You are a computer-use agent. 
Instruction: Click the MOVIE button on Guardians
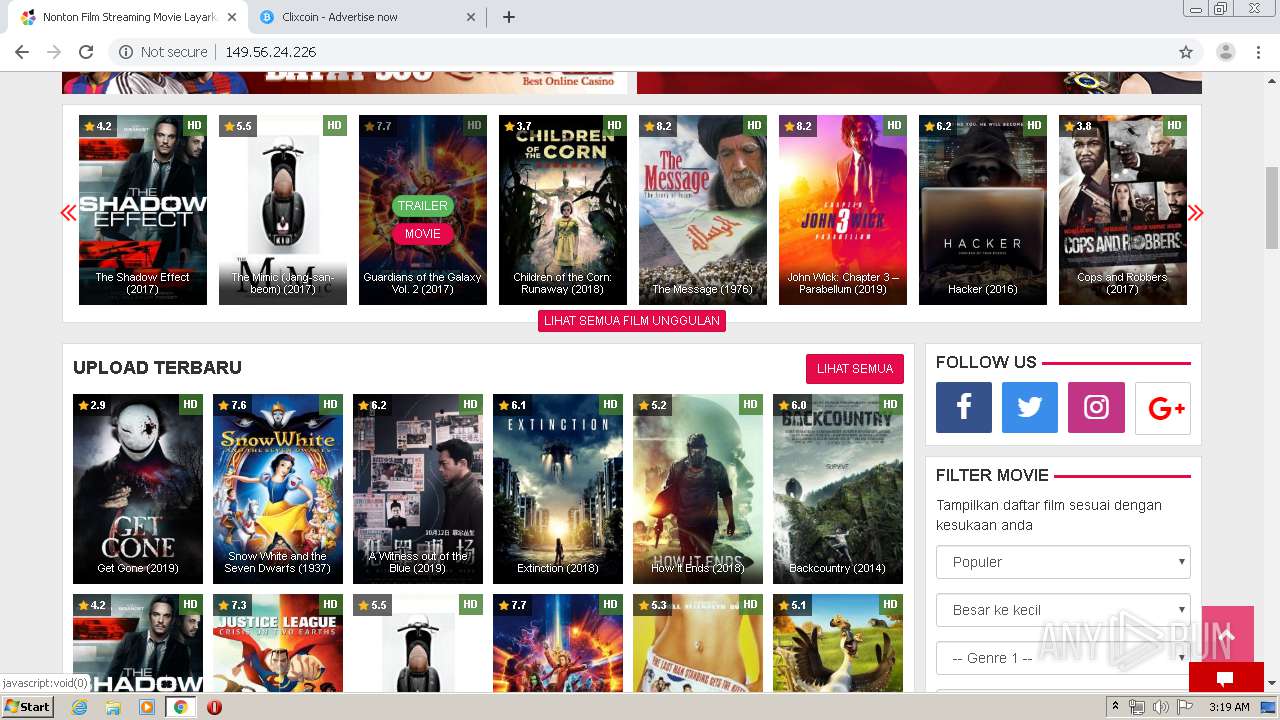click(423, 234)
